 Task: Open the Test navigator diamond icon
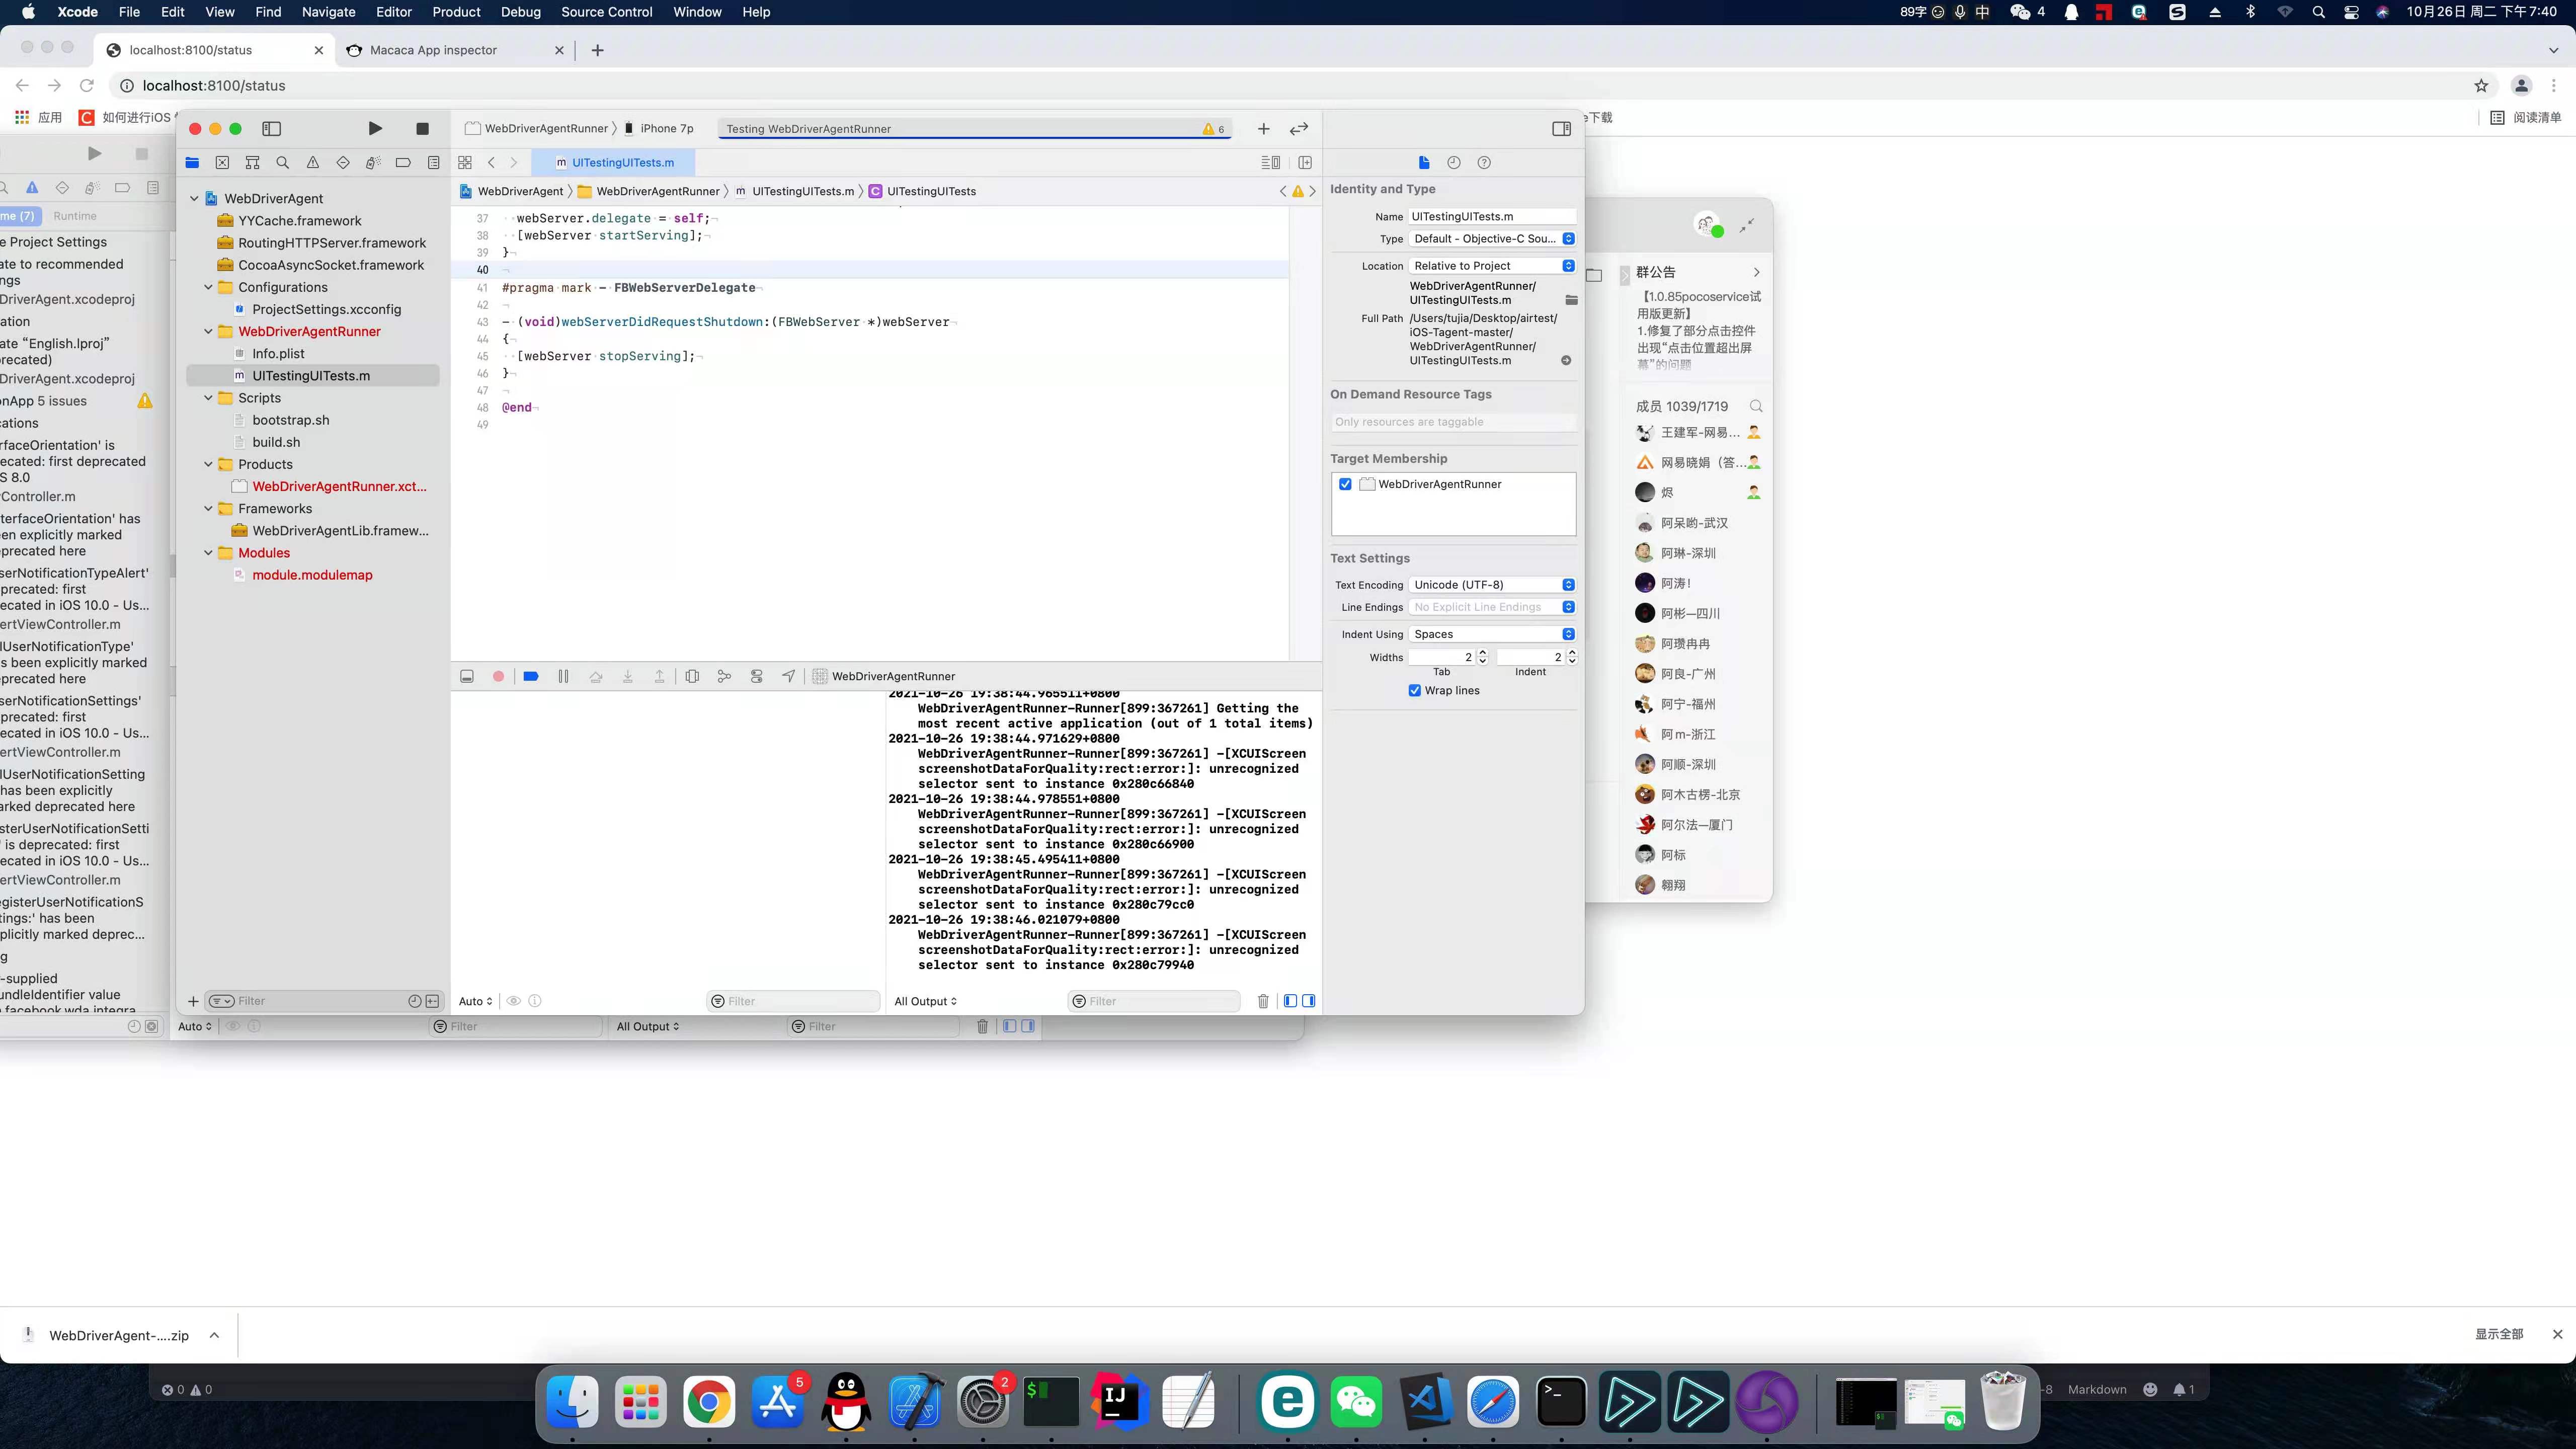pos(343,162)
